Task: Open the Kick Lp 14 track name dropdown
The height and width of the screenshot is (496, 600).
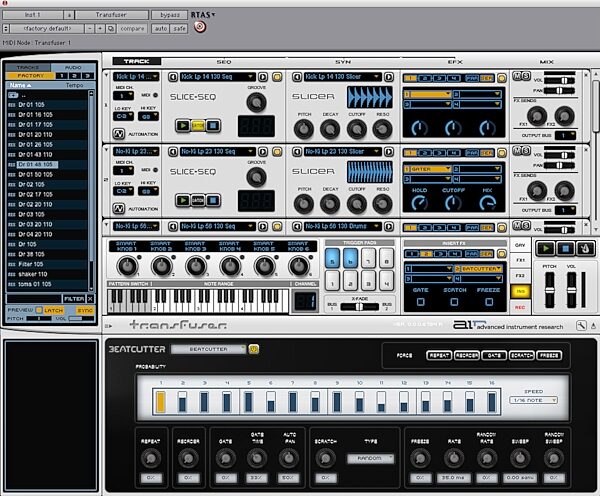Action: coord(136,77)
